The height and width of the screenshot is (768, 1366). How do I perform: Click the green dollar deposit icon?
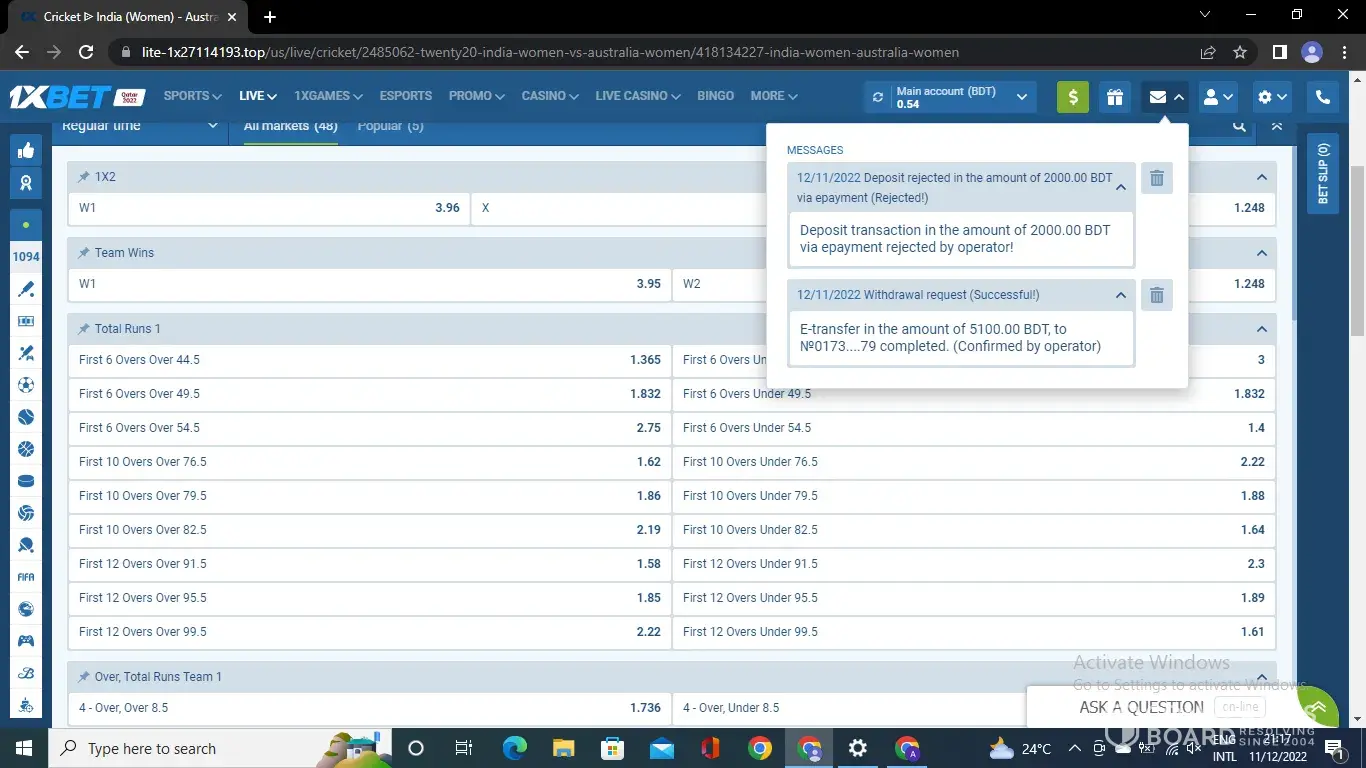pos(1073,97)
